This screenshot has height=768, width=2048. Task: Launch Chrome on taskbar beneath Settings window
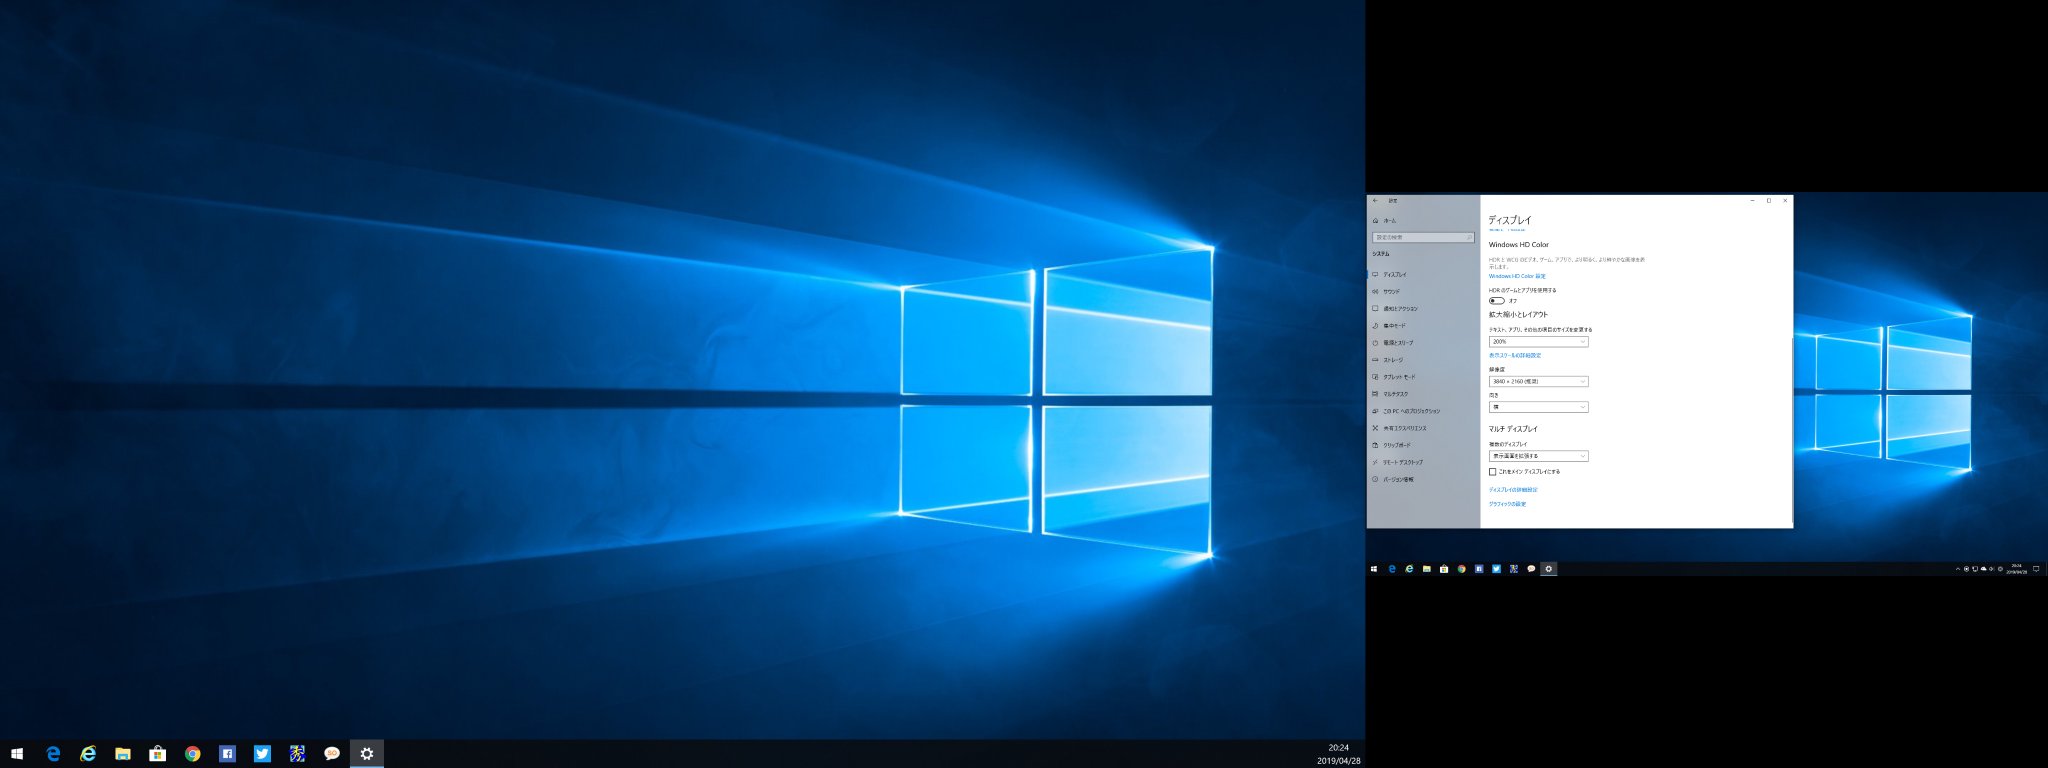(1461, 569)
